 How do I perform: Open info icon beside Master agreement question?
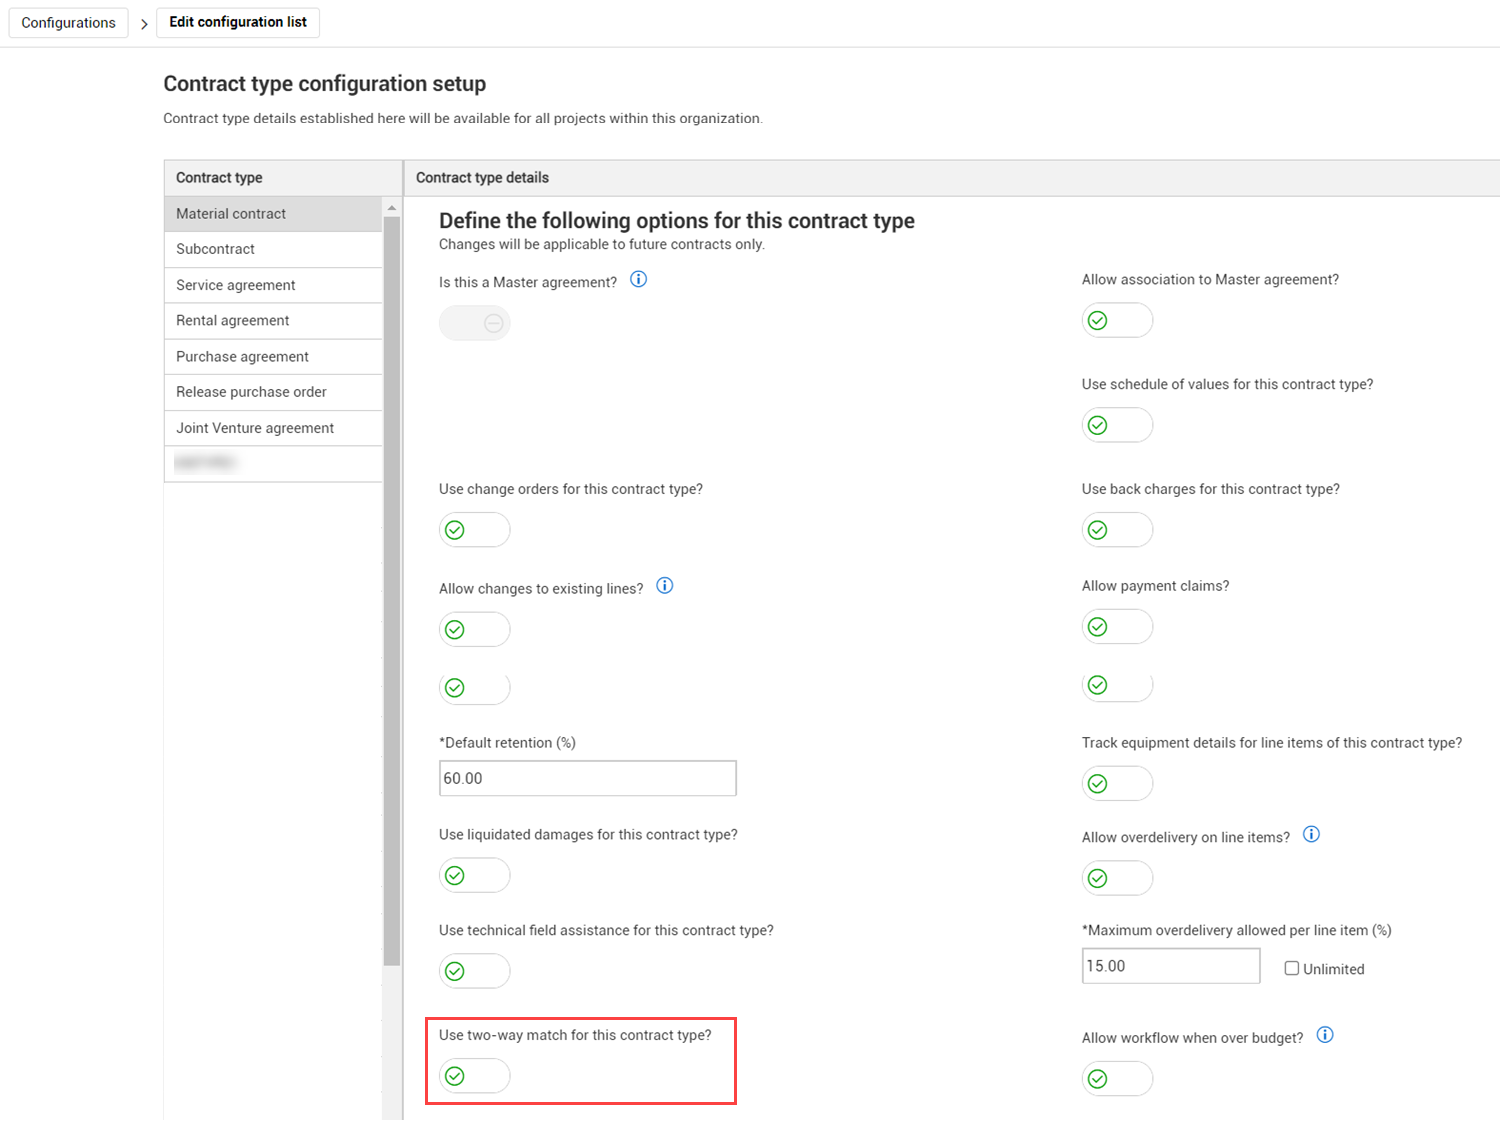pos(638,280)
